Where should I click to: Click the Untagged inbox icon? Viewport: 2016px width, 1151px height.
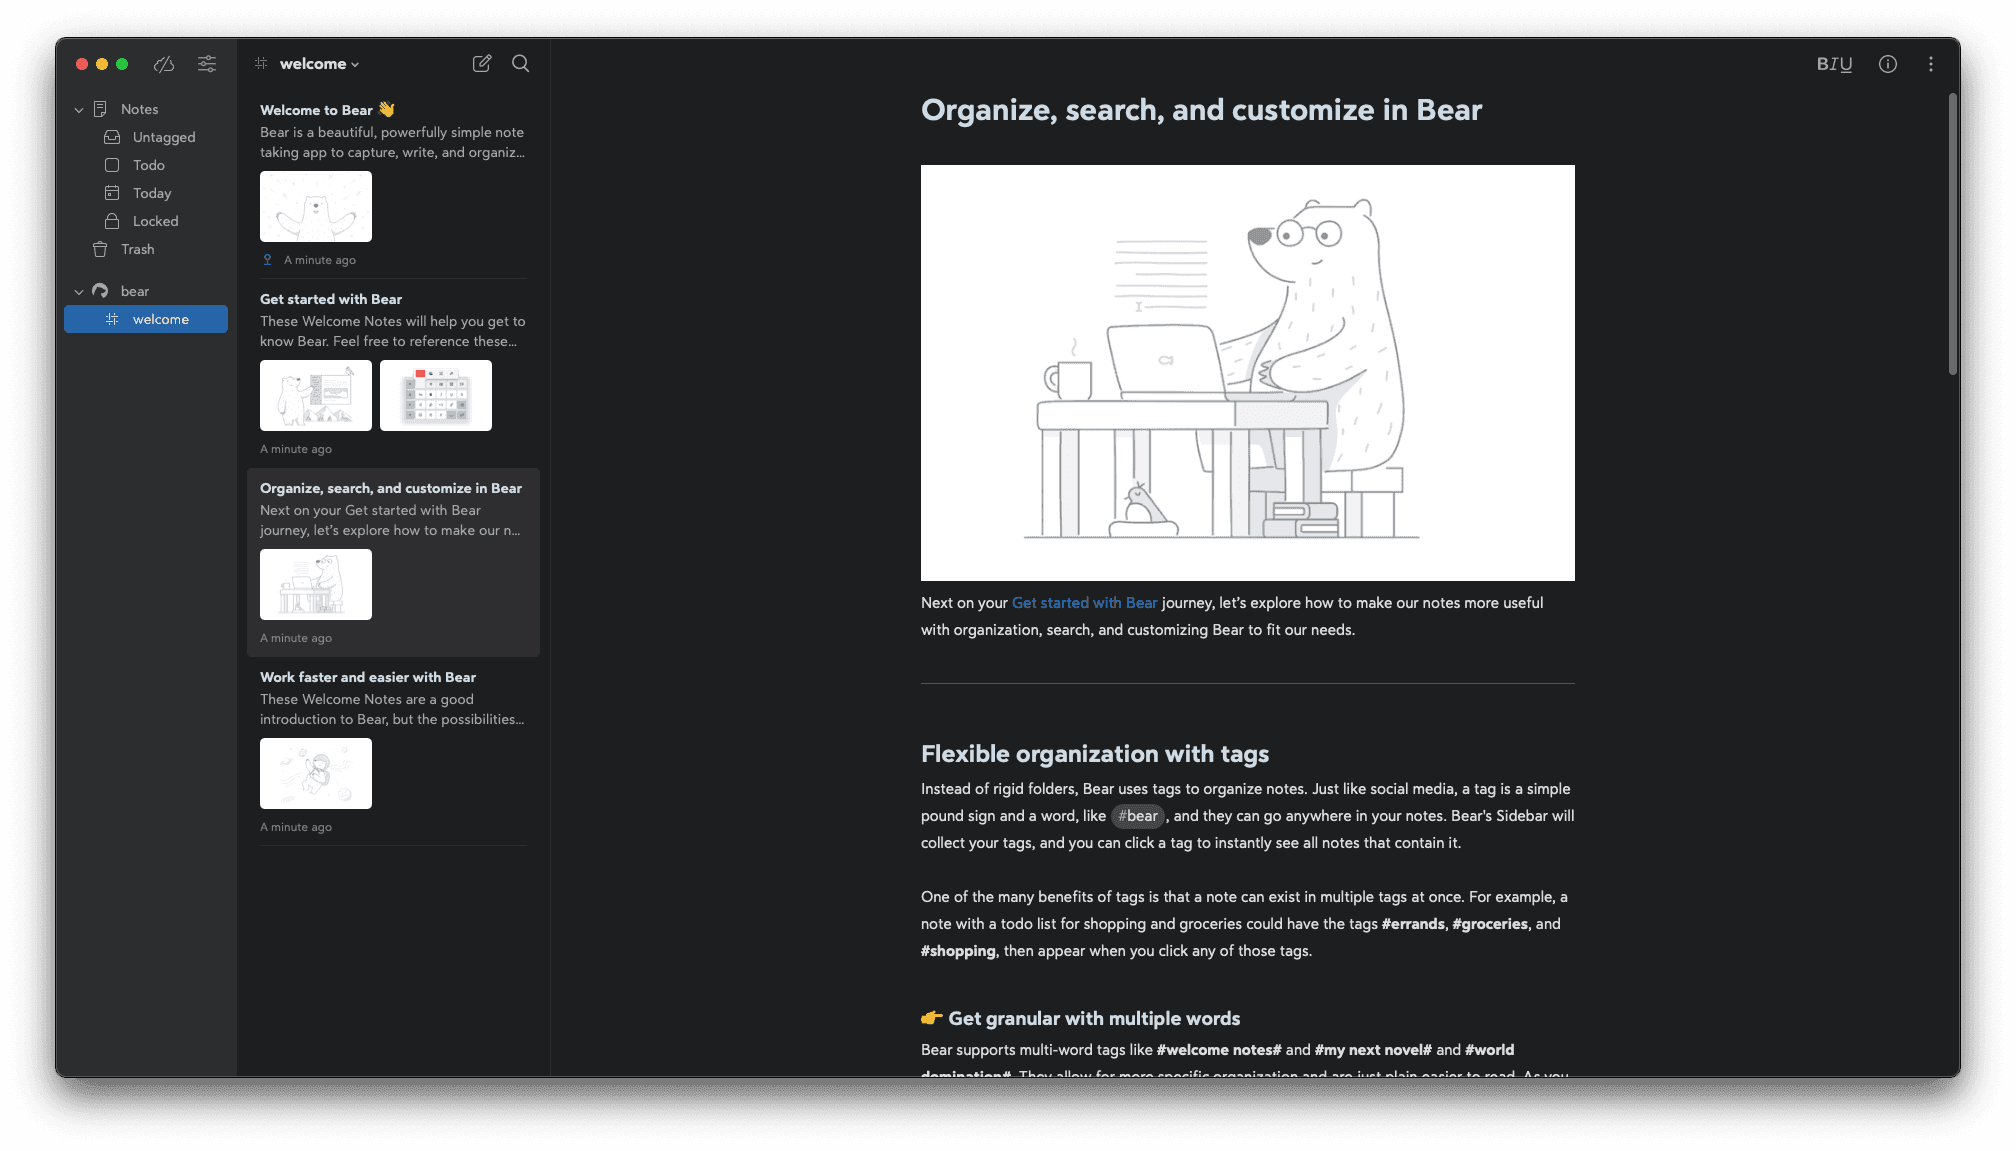click(x=112, y=137)
